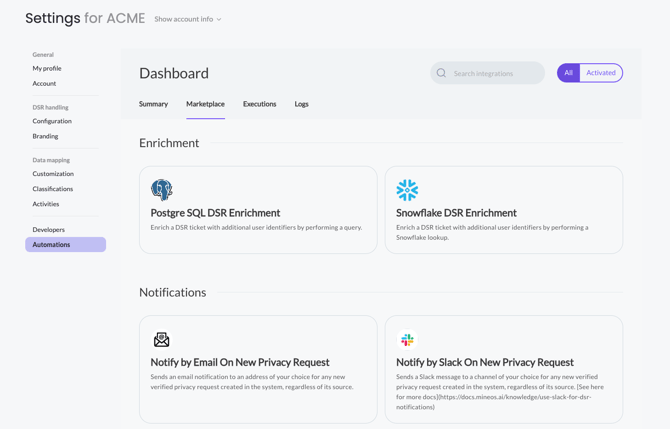Select the Logs tab
The height and width of the screenshot is (429, 670).
click(x=301, y=104)
